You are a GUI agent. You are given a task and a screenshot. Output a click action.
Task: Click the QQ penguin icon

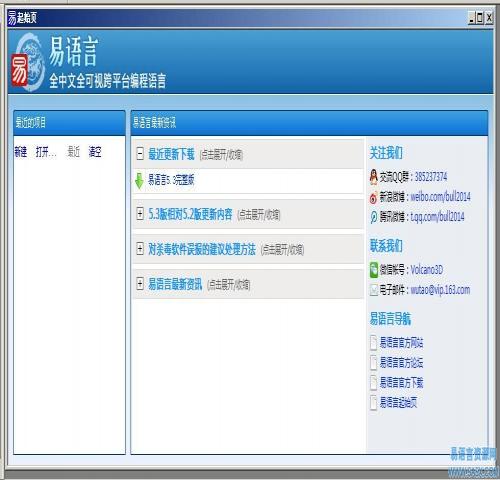[x=374, y=177]
